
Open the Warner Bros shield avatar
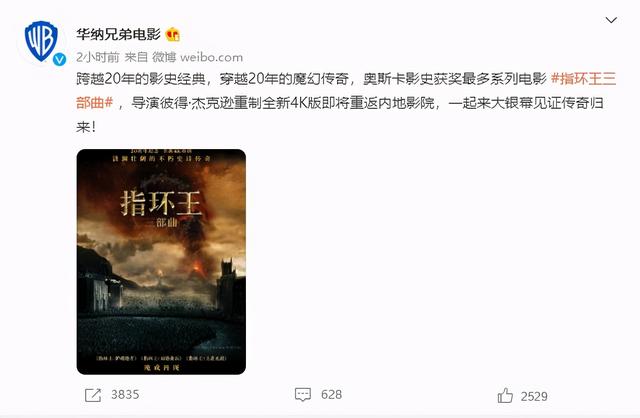tap(41, 42)
